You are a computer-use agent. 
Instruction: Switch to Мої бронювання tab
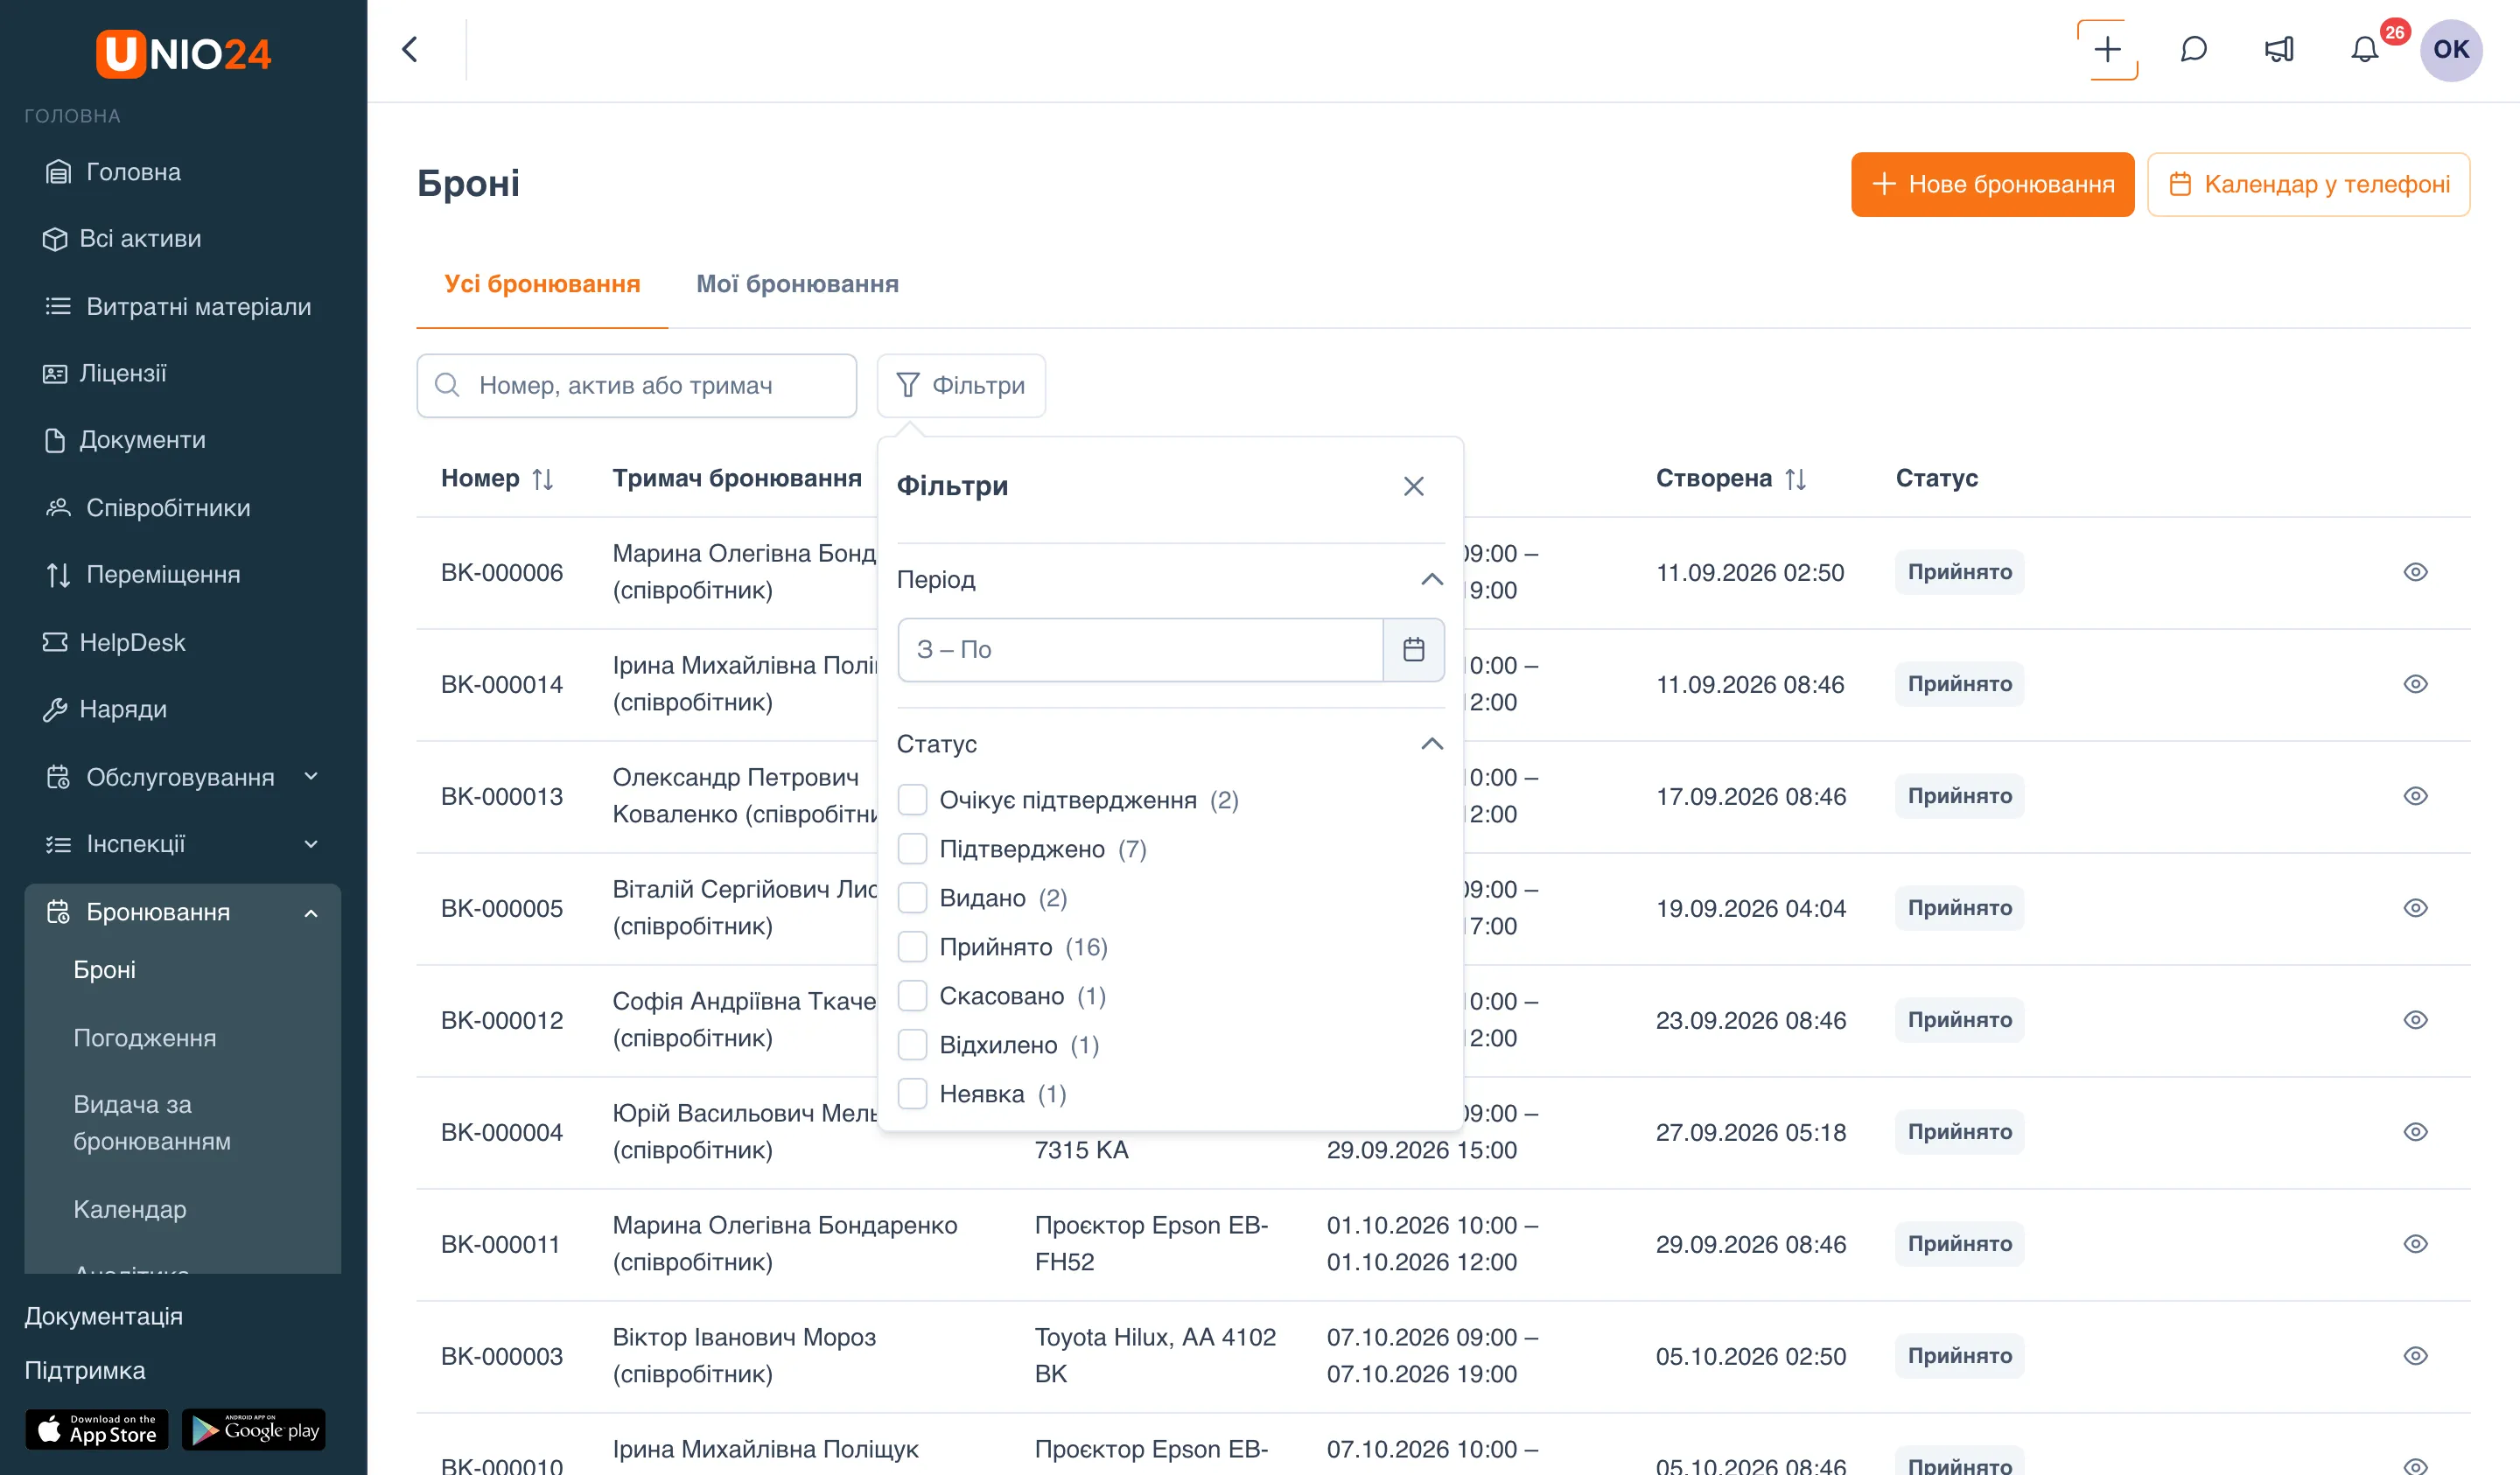797,284
